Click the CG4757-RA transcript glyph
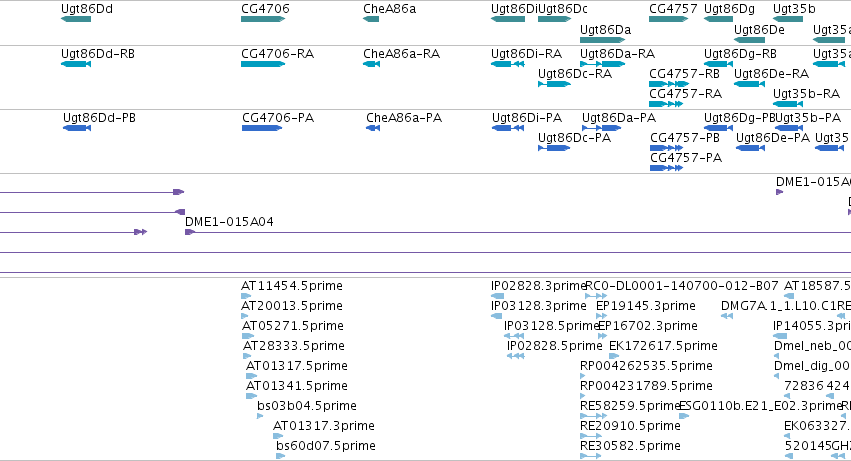 (666, 104)
